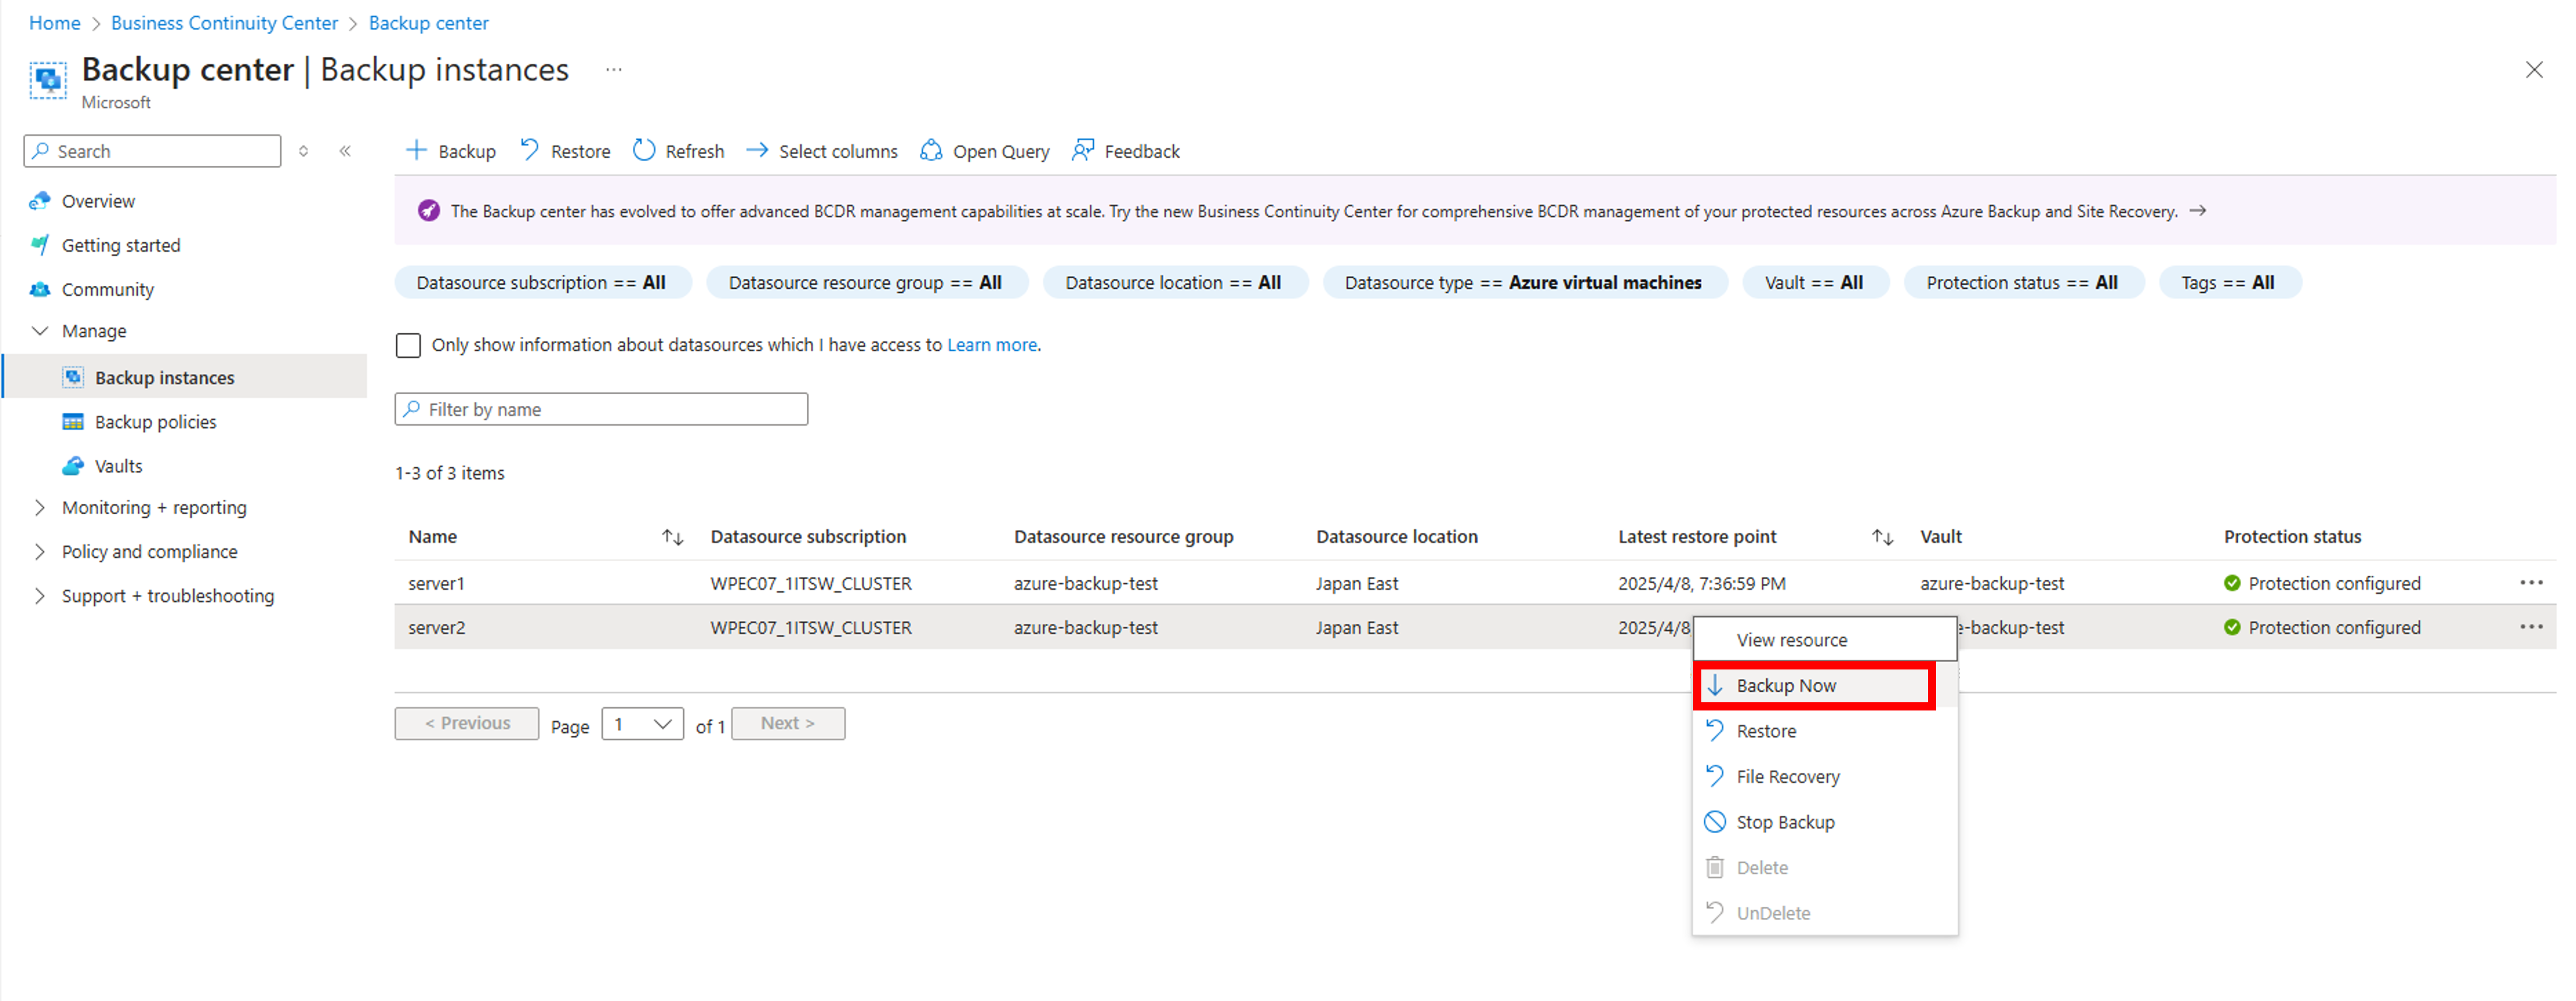Expand Support + troubleshooting section
The width and height of the screenshot is (2576, 1001).
[x=40, y=596]
